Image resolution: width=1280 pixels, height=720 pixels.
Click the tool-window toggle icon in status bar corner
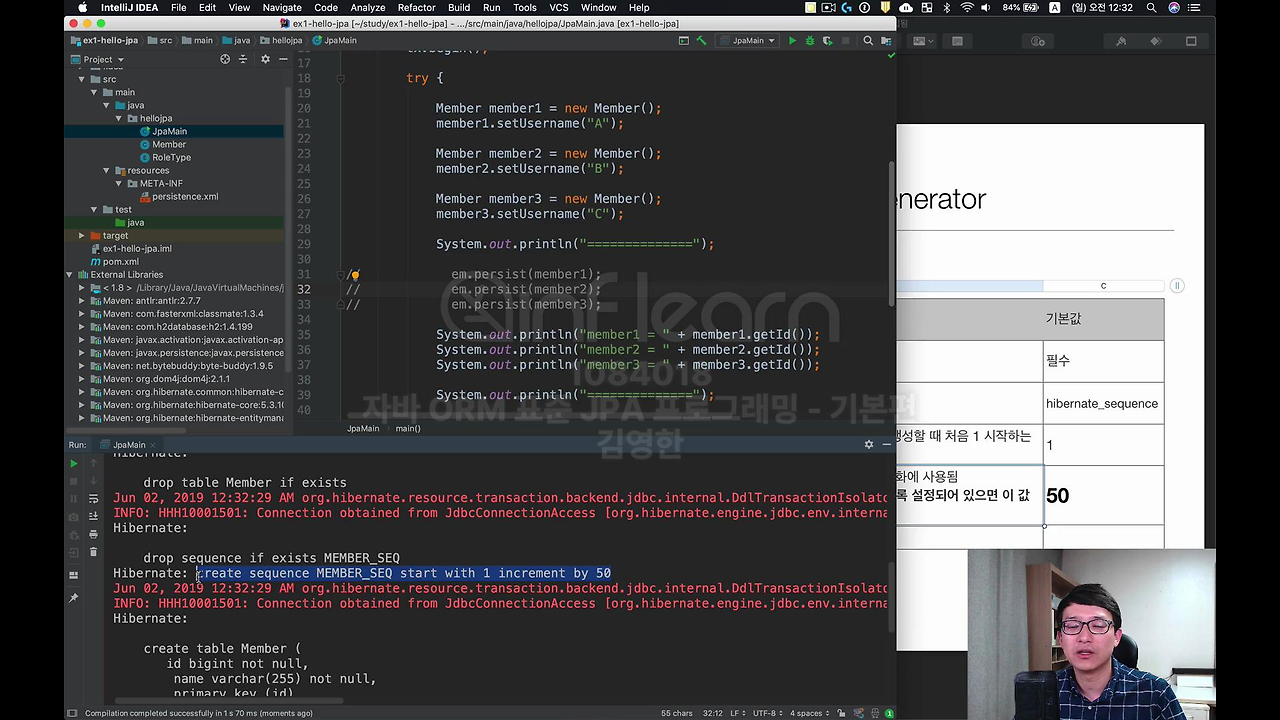(x=72, y=713)
